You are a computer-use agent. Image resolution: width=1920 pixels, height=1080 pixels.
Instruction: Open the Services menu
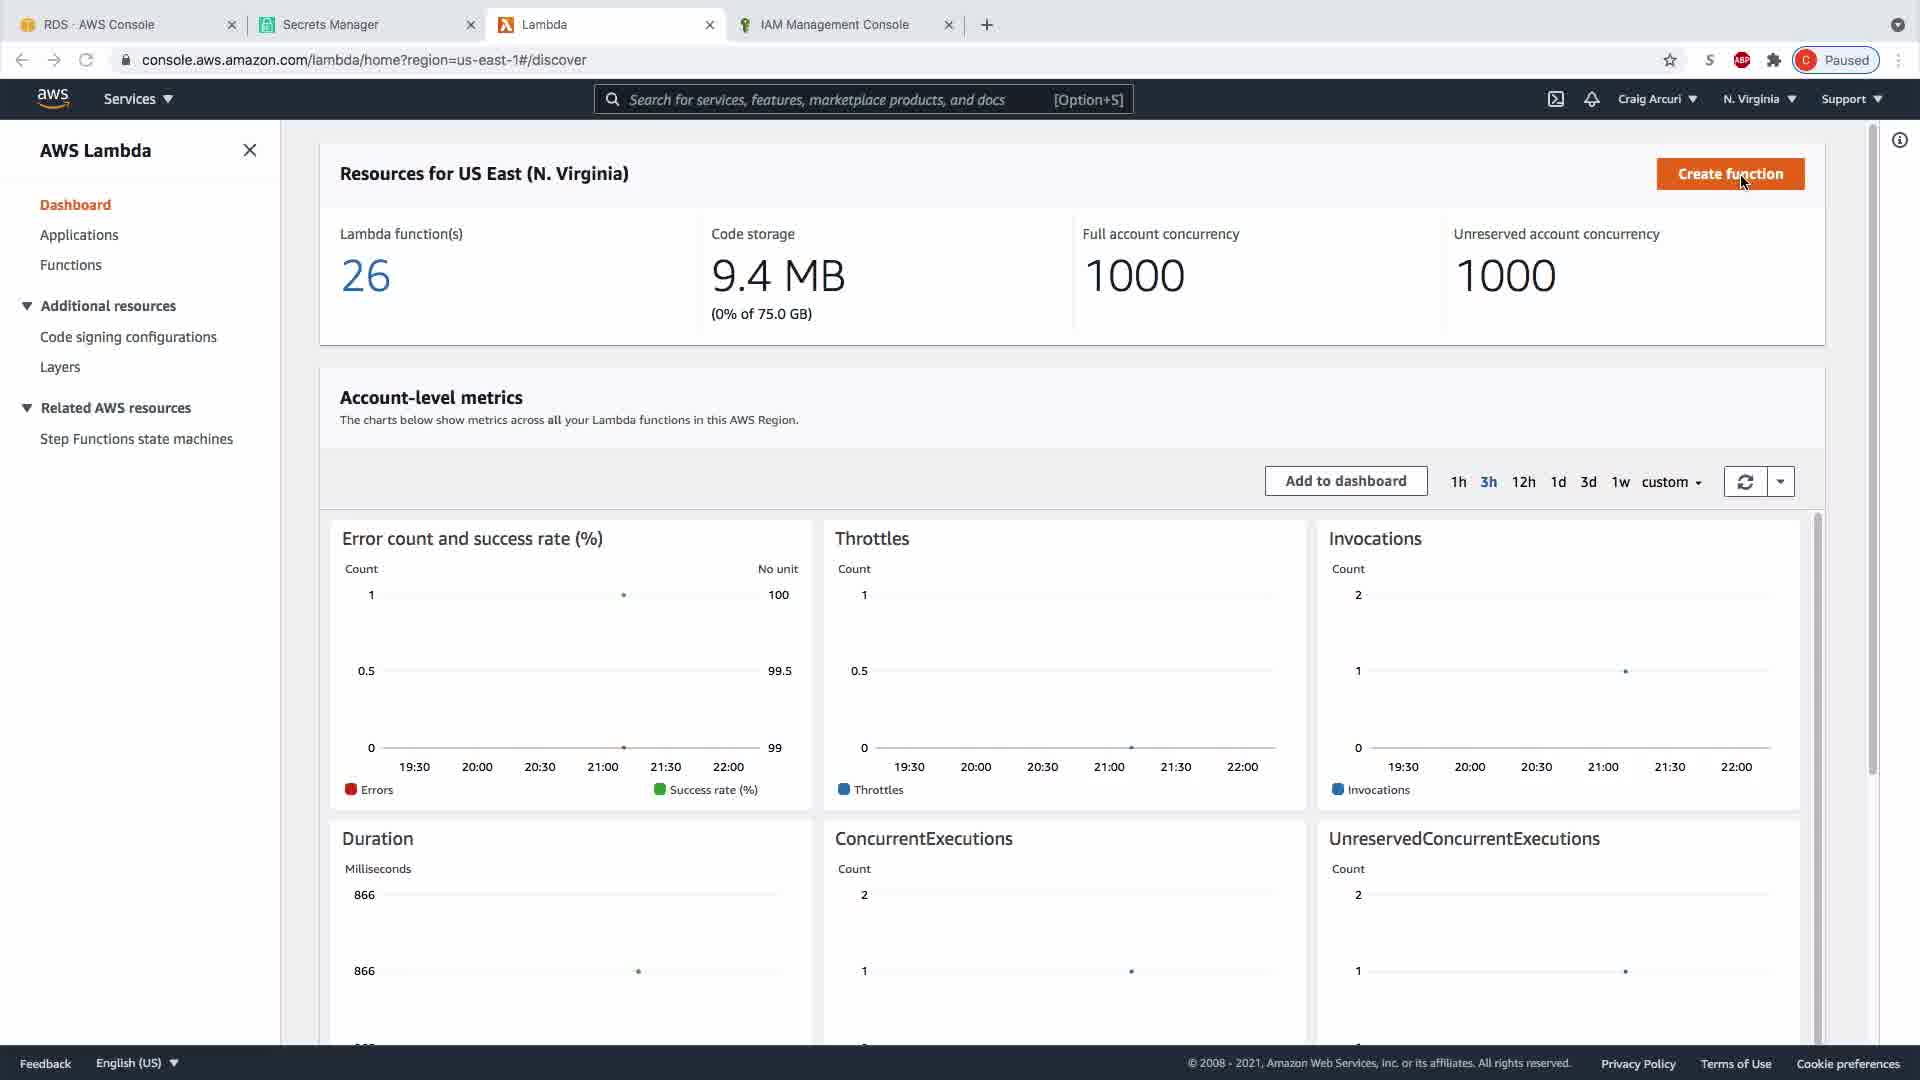coord(138,99)
